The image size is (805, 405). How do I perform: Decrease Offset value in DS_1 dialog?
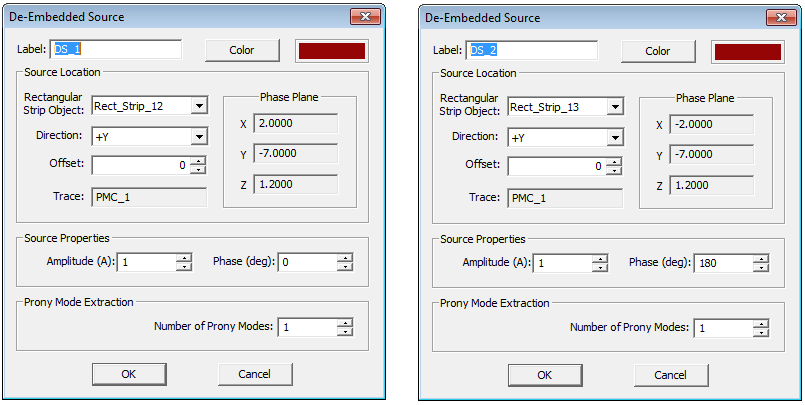pos(198,170)
